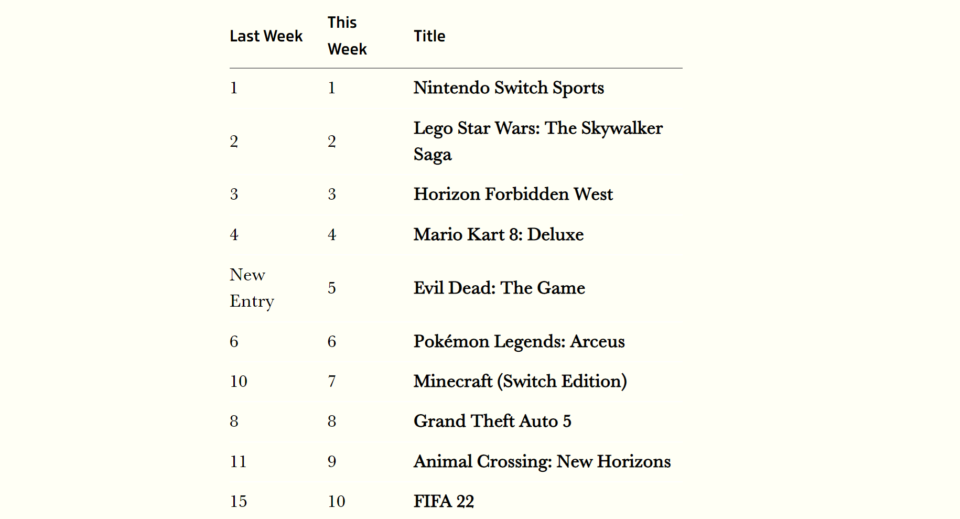The height and width of the screenshot is (519, 960).
Task: Click the Title column header
Action: 429,36
